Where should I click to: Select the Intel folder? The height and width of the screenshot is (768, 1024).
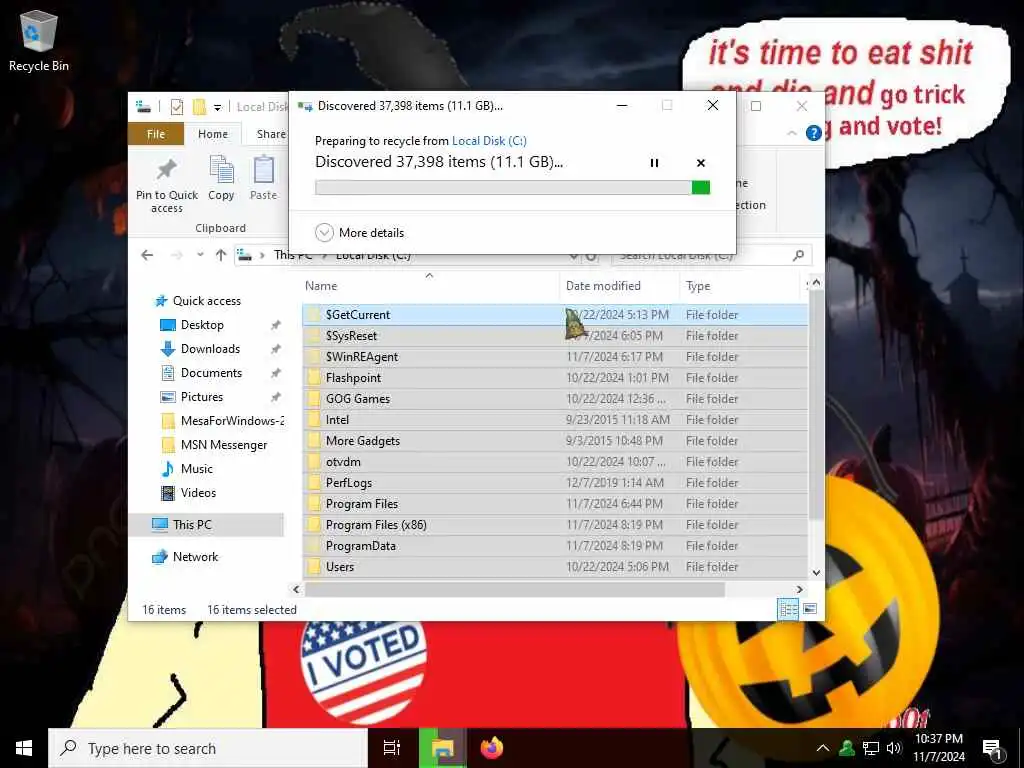(555, 420)
